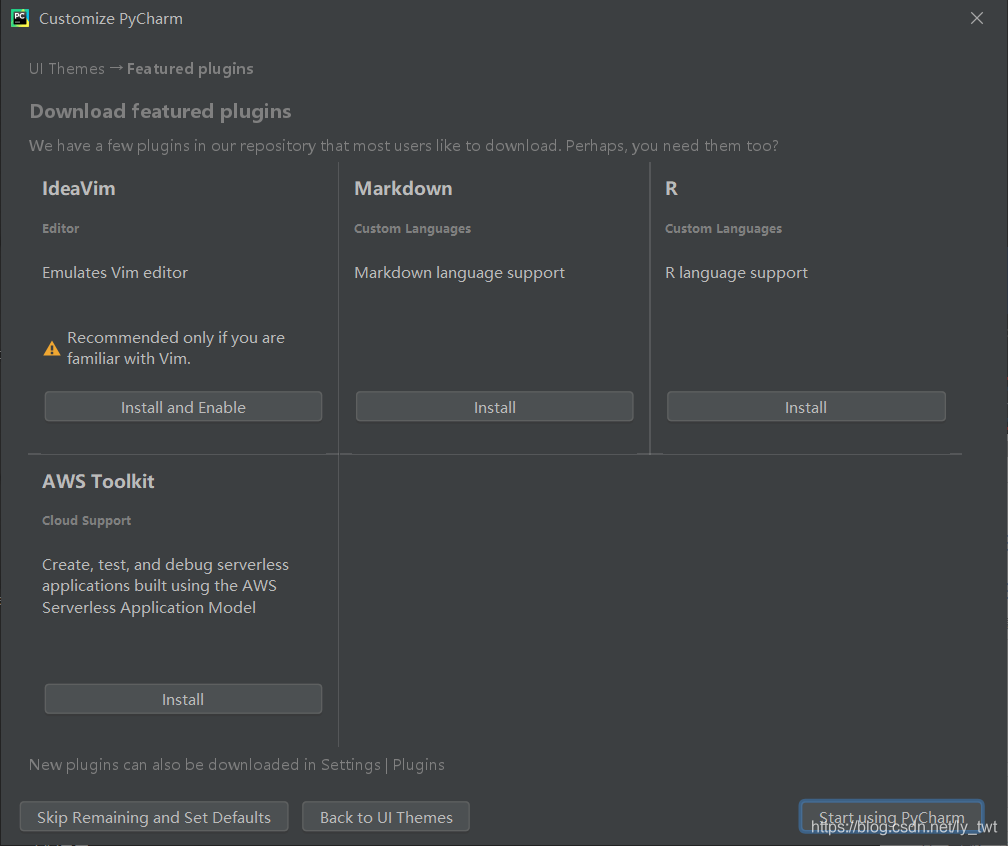Viewport: 1008px width, 846px height.
Task: Click the Settings | Plugins hint text
Action: (237, 765)
